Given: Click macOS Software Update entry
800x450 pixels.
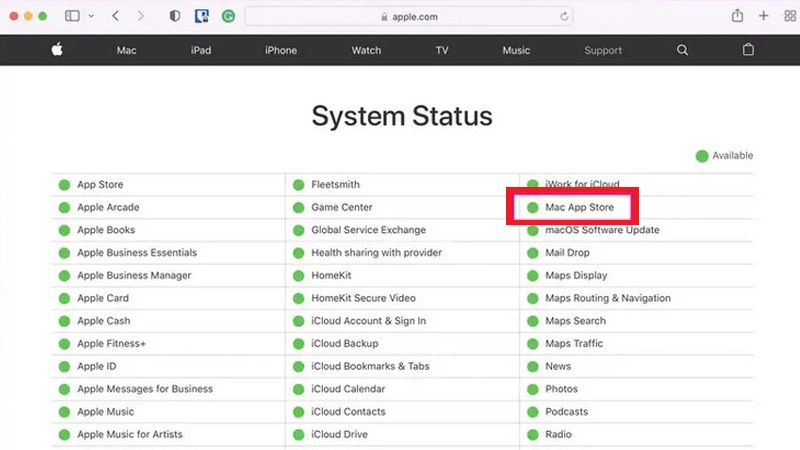Looking at the screenshot, I should (602, 230).
